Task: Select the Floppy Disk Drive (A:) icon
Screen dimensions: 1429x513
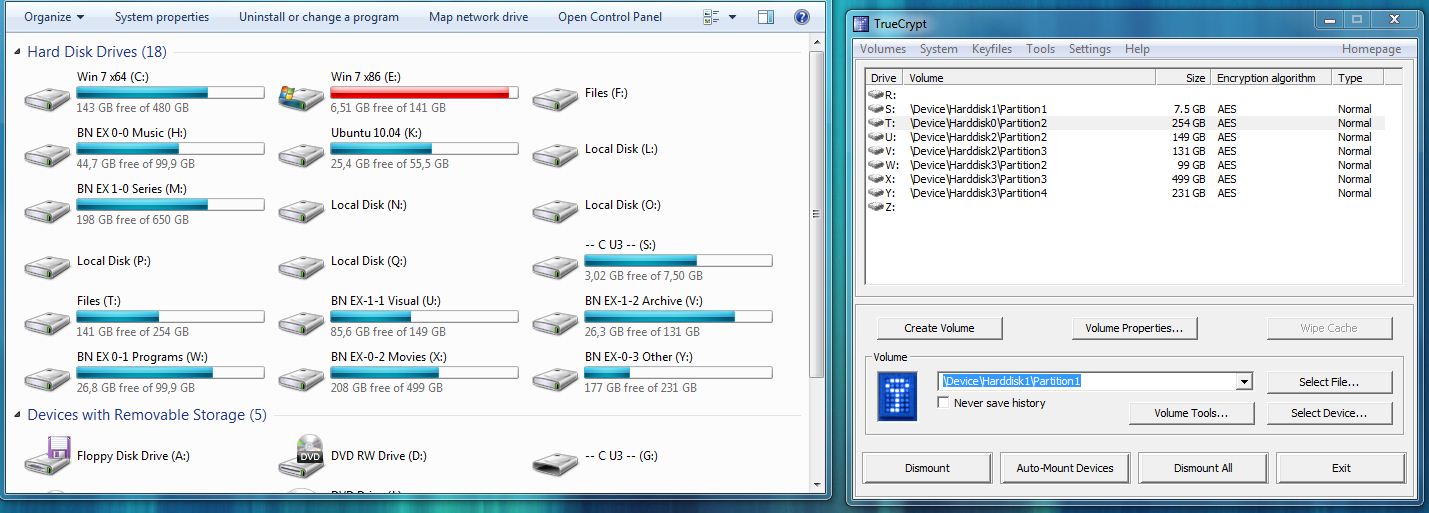Action: point(46,455)
